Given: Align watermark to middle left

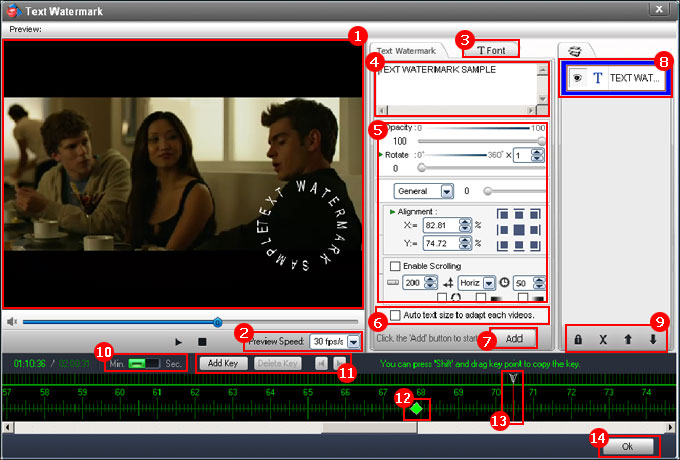Looking at the screenshot, I should point(502,230).
